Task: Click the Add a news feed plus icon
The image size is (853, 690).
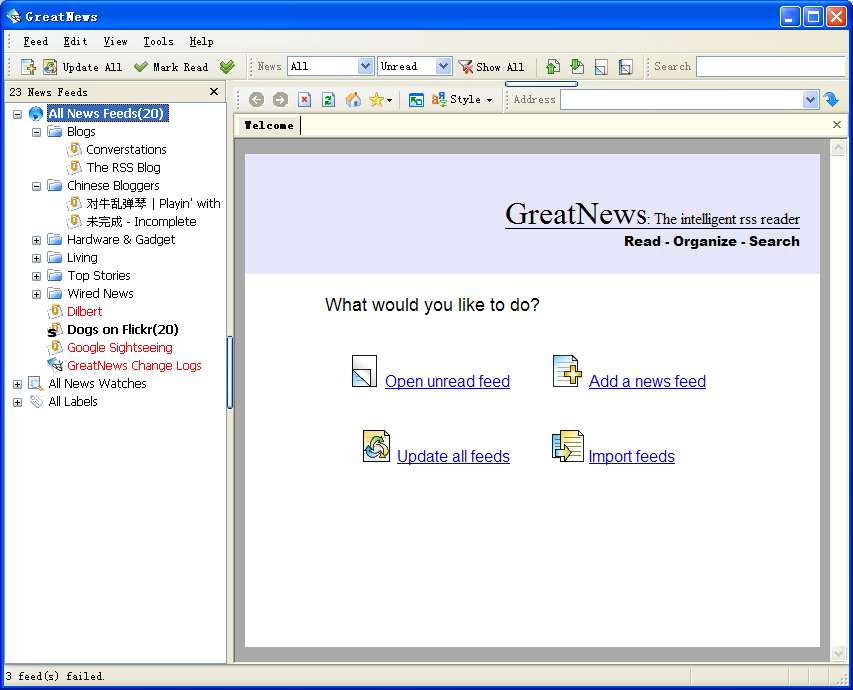Action: (567, 371)
